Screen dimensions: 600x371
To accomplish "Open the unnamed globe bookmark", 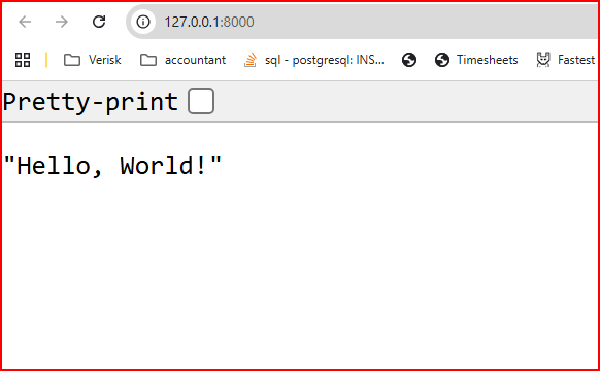I will 409,60.
